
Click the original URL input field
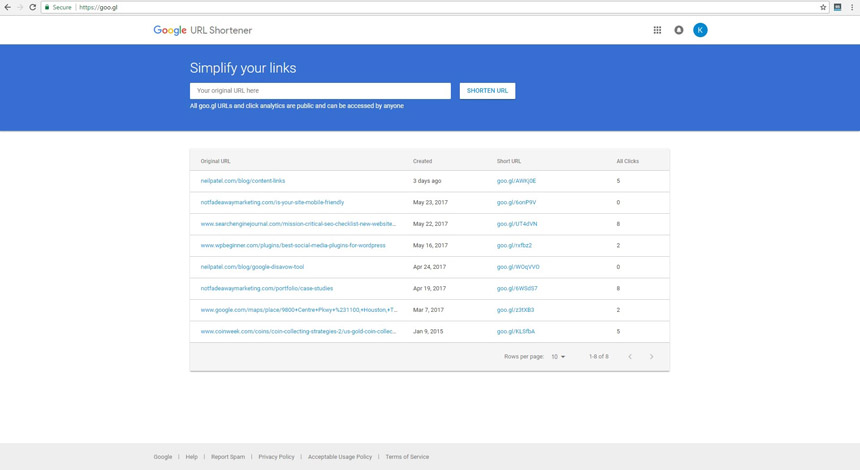320,91
